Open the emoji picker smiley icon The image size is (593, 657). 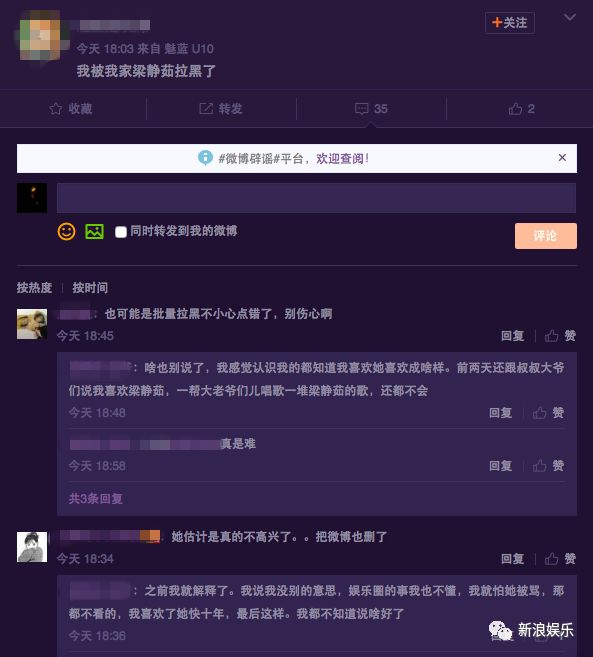pos(66,231)
